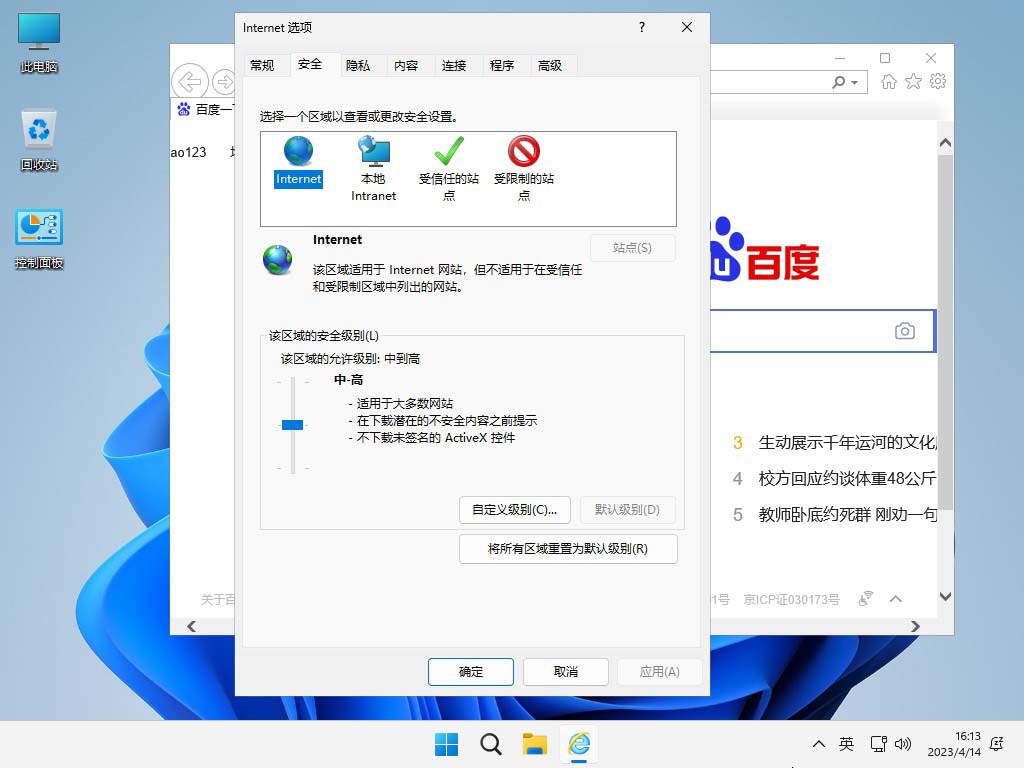Click the security level slider handle
The image size is (1024, 768).
point(292,425)
